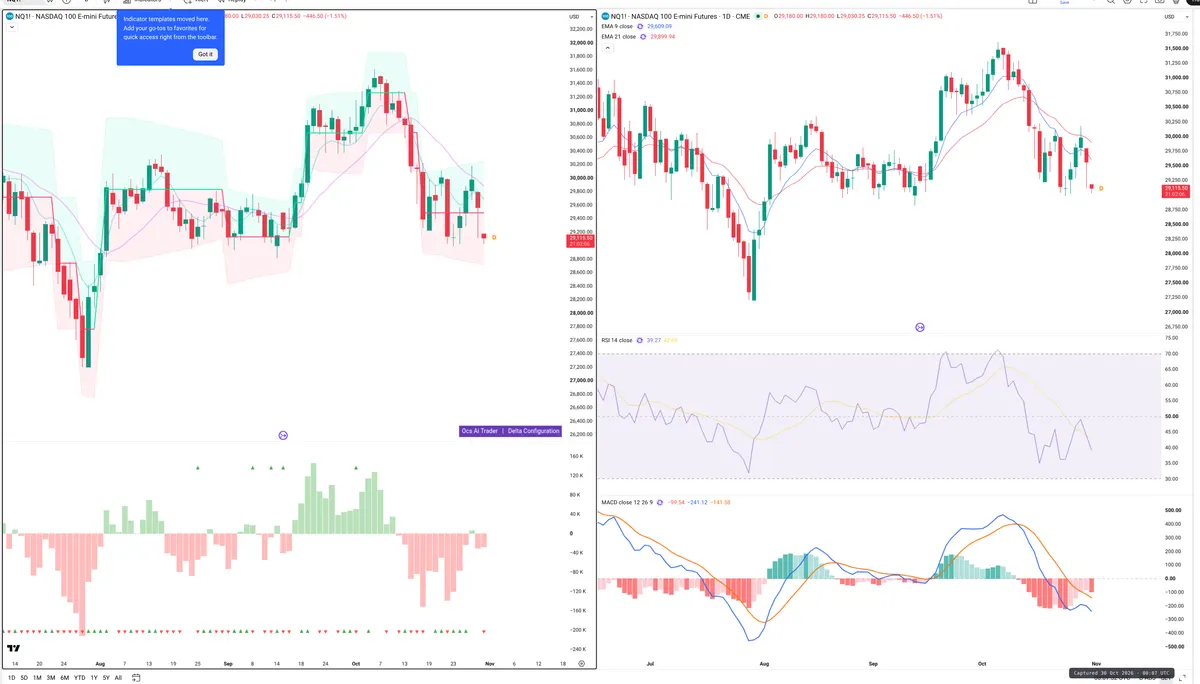The image size is (1200, 684).
Task: Click Nov on the right chart time axis
Action: (x=1095, y=663)
